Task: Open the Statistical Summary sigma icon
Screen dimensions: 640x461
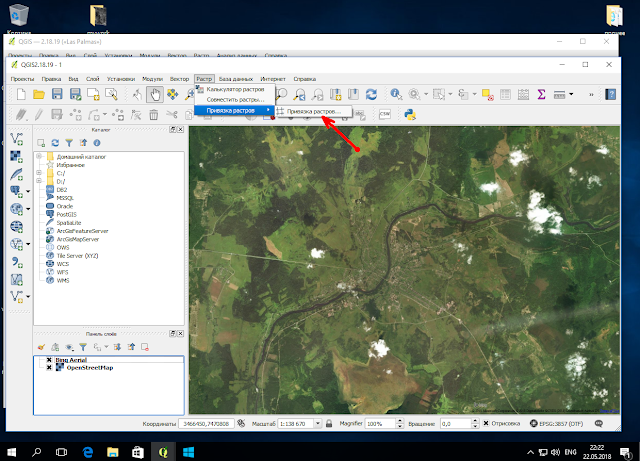Action: coord(541,94)
